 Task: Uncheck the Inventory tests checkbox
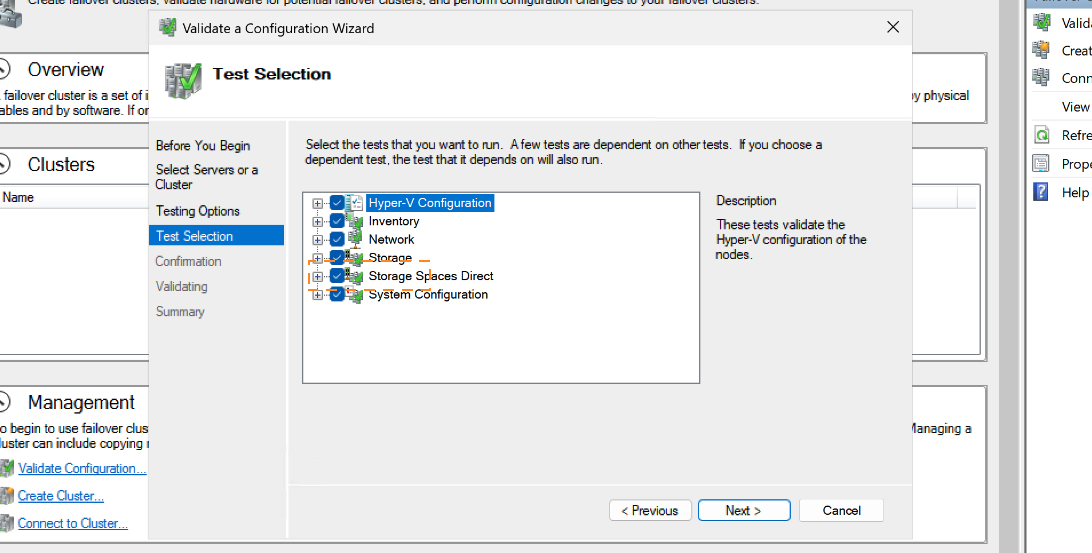[337, 221]
